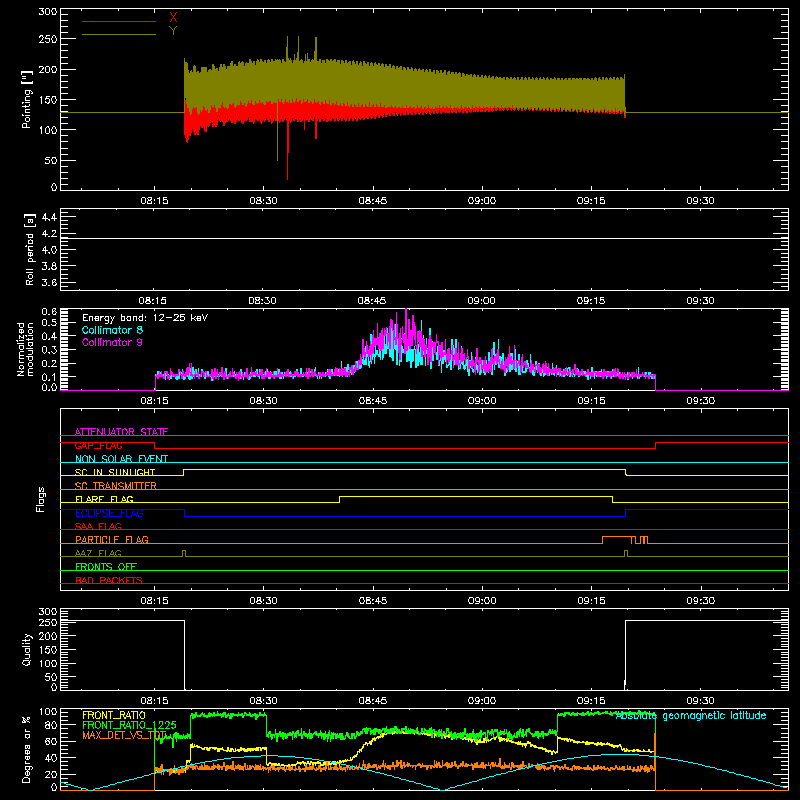
Task: Select the red X legend letter
Action: pos(173,18)
